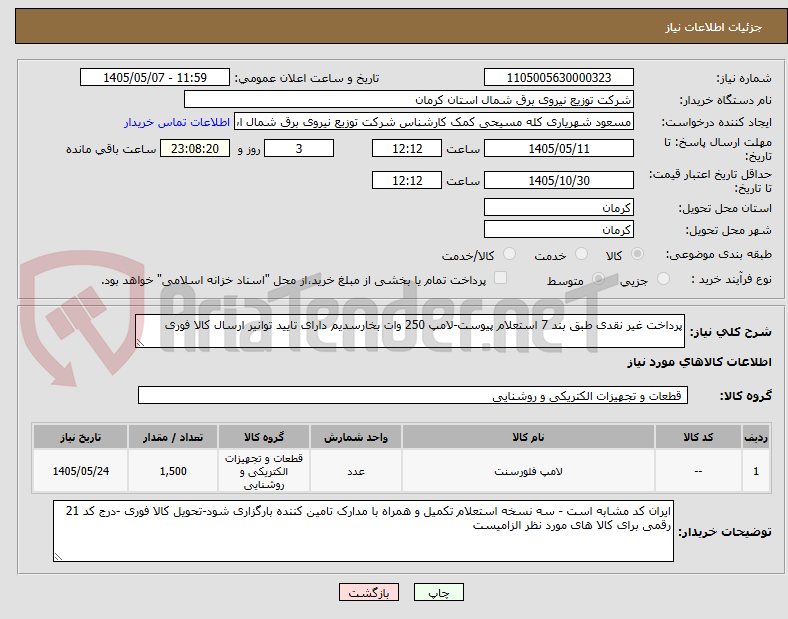
Task: Click the resize handle of the description textarea
Action: click(140, 343)
